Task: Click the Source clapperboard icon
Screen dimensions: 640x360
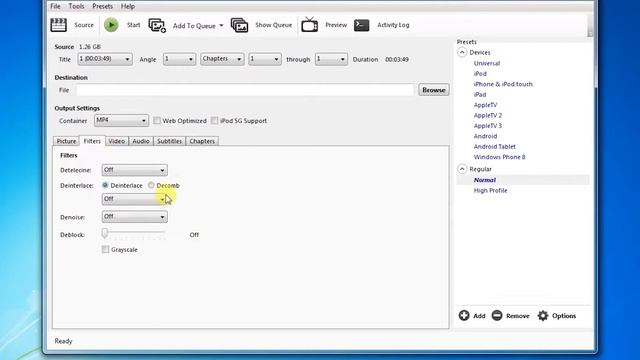Action: coord(58,25)
